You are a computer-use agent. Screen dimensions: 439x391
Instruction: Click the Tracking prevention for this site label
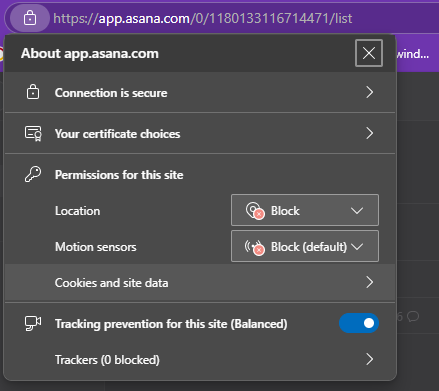[x=171, y=324]
